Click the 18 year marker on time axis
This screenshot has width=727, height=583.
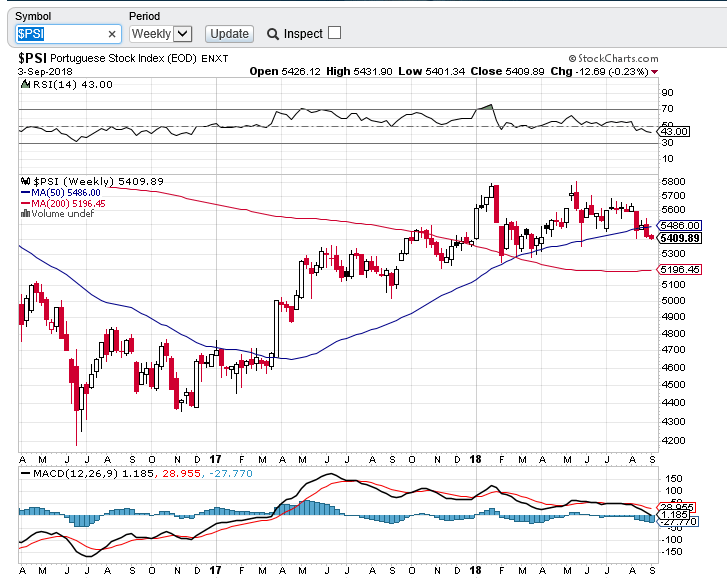[476, 458]
